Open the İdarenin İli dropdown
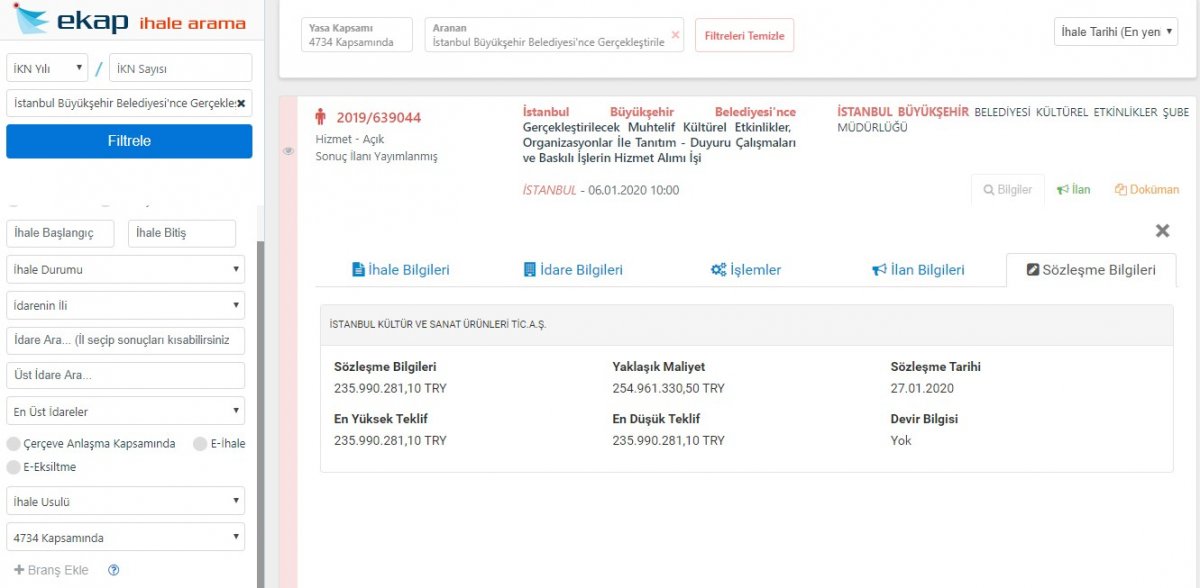1200x588 pixels. (126, 305)
